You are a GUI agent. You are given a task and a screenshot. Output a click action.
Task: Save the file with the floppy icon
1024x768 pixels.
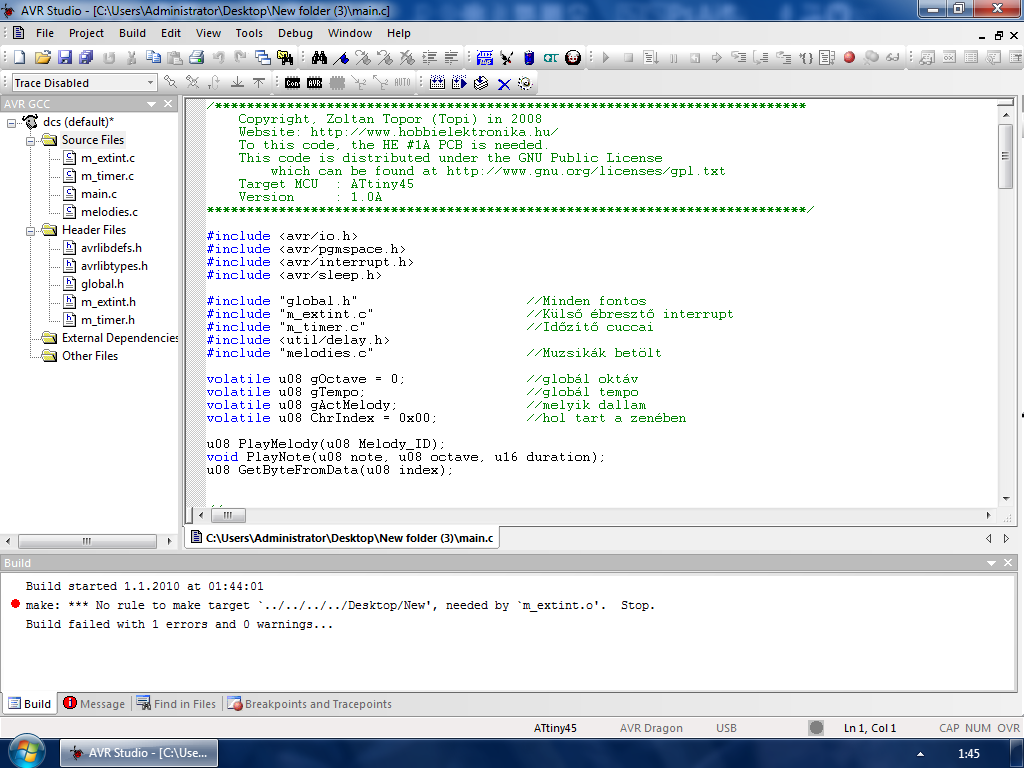click(65, 57)
